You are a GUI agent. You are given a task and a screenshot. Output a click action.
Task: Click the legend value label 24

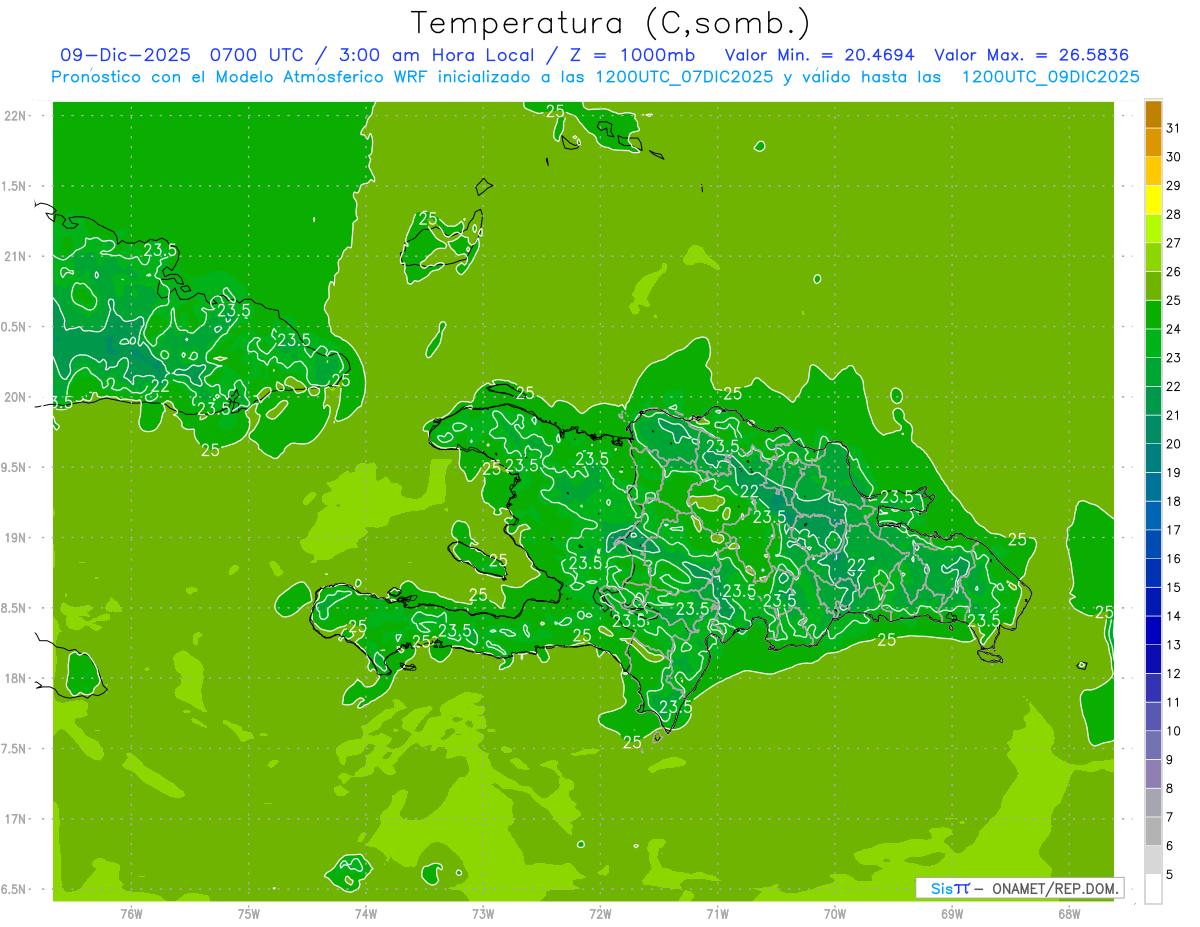1174,329
